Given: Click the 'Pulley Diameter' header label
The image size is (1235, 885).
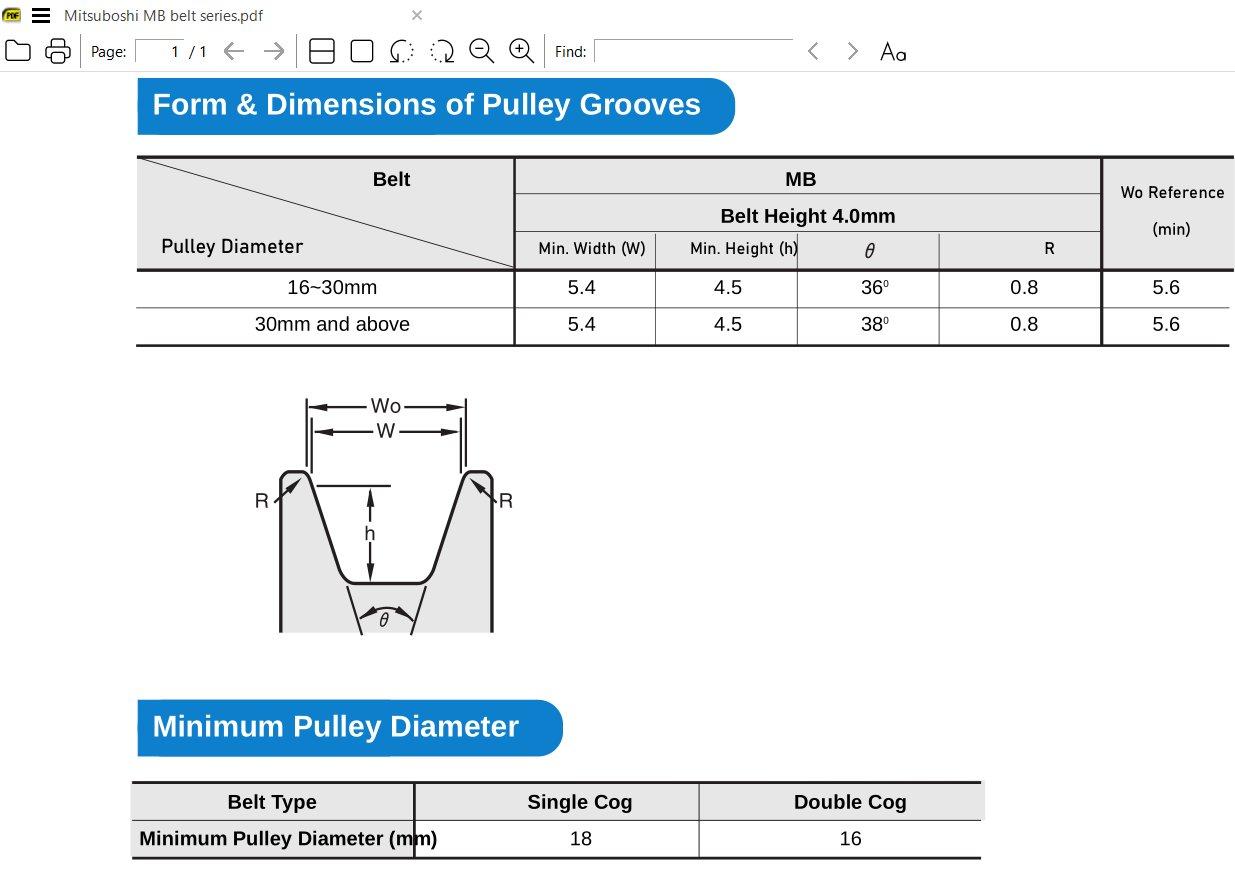Looking at the screenshot, I should 232,247.
